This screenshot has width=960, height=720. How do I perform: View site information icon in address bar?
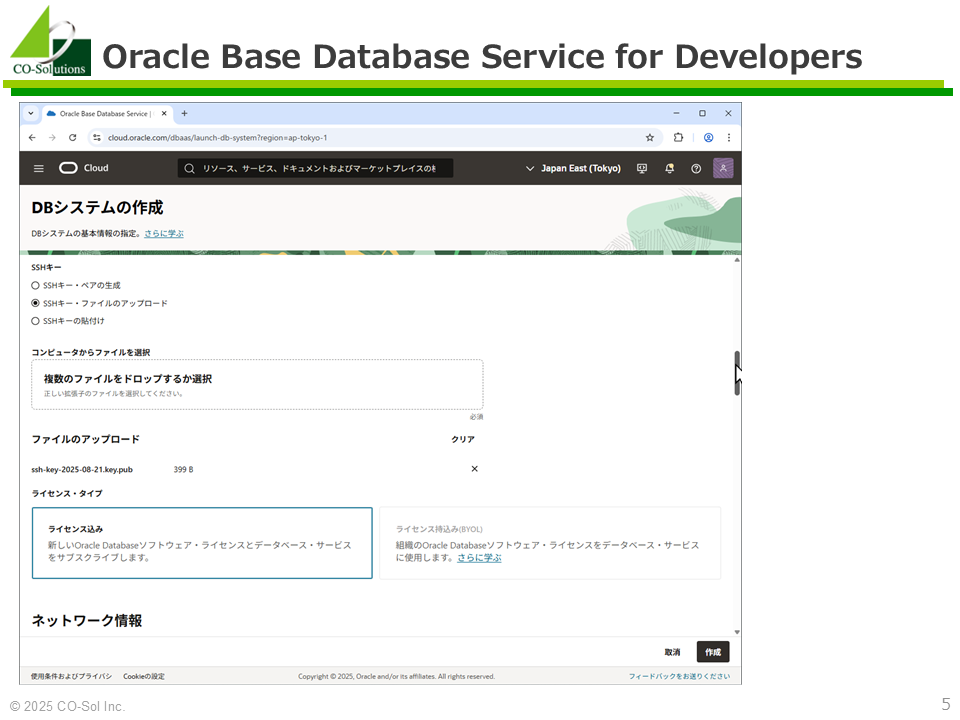(x=97, y=138)
